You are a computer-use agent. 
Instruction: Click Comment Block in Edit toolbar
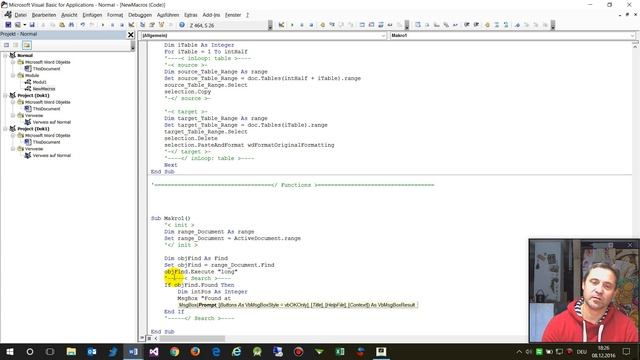[497, 25]
